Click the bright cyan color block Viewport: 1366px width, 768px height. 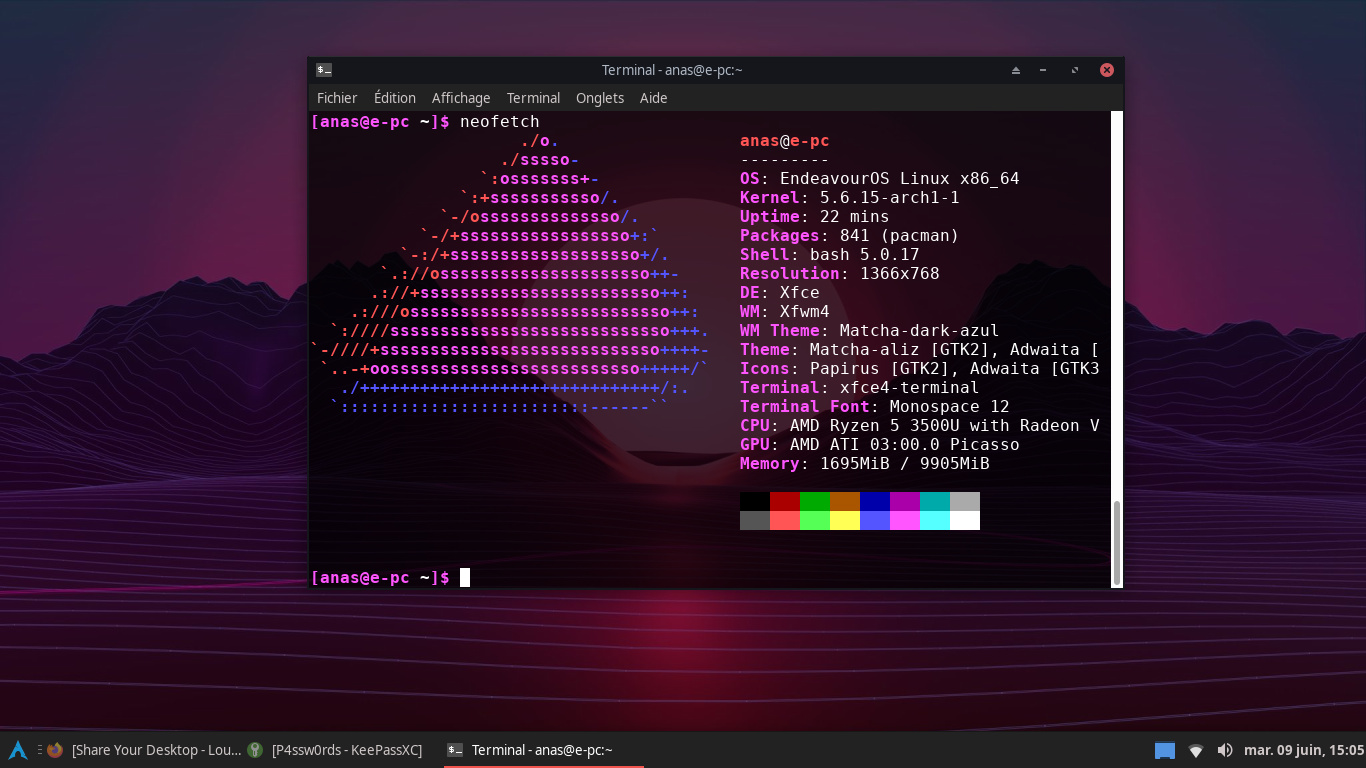click(935, 520)
